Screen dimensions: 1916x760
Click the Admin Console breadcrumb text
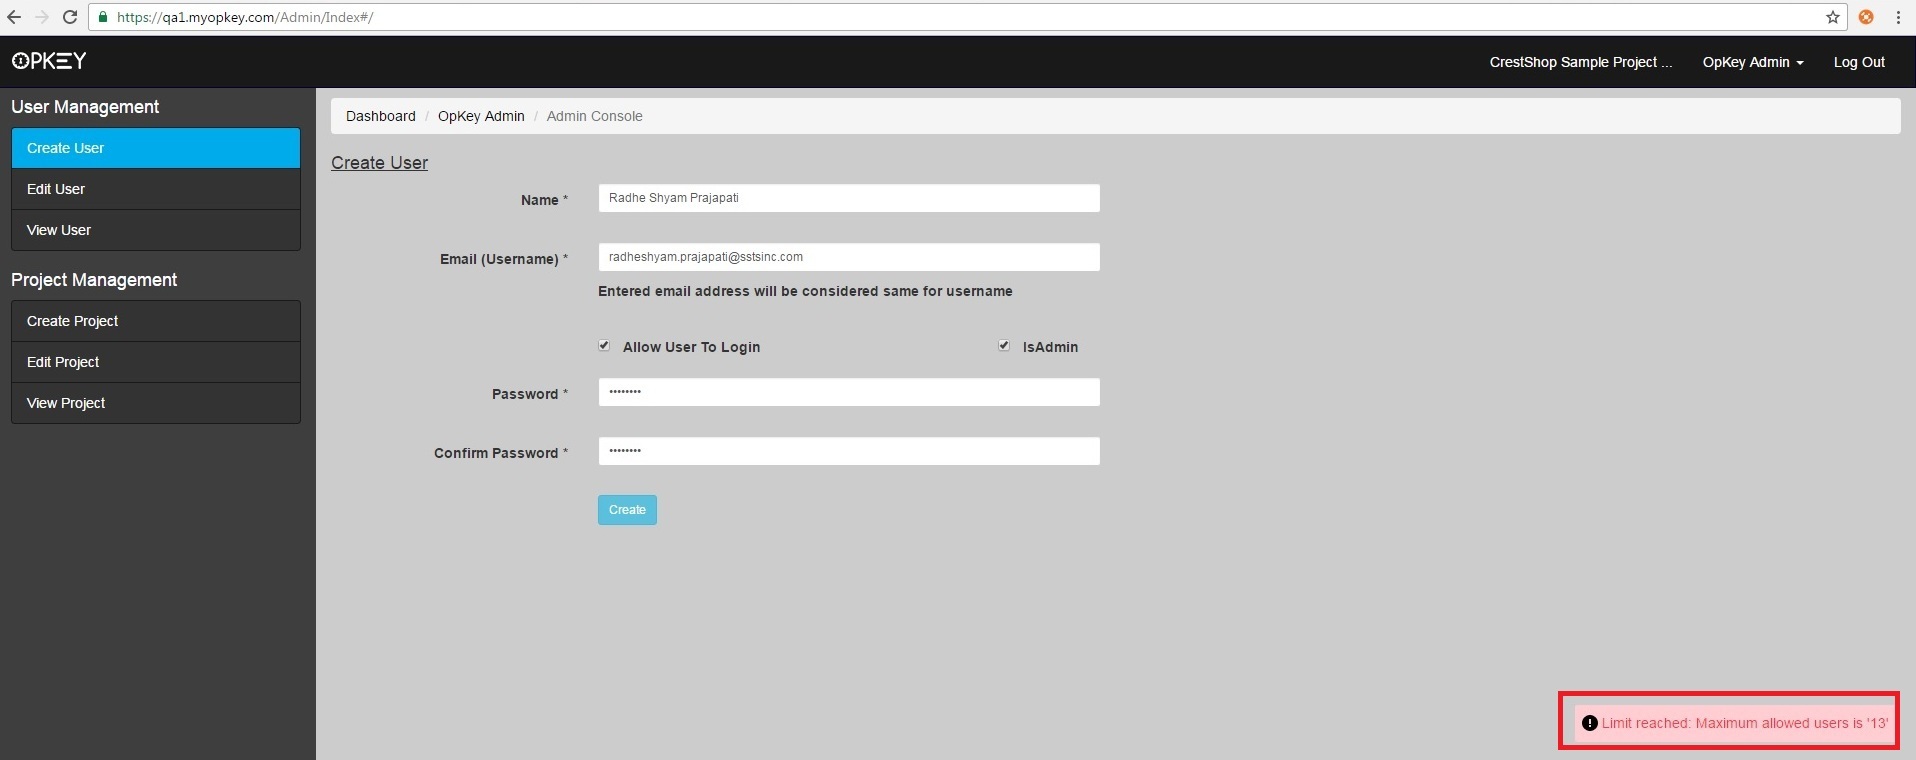click(594, 116)
